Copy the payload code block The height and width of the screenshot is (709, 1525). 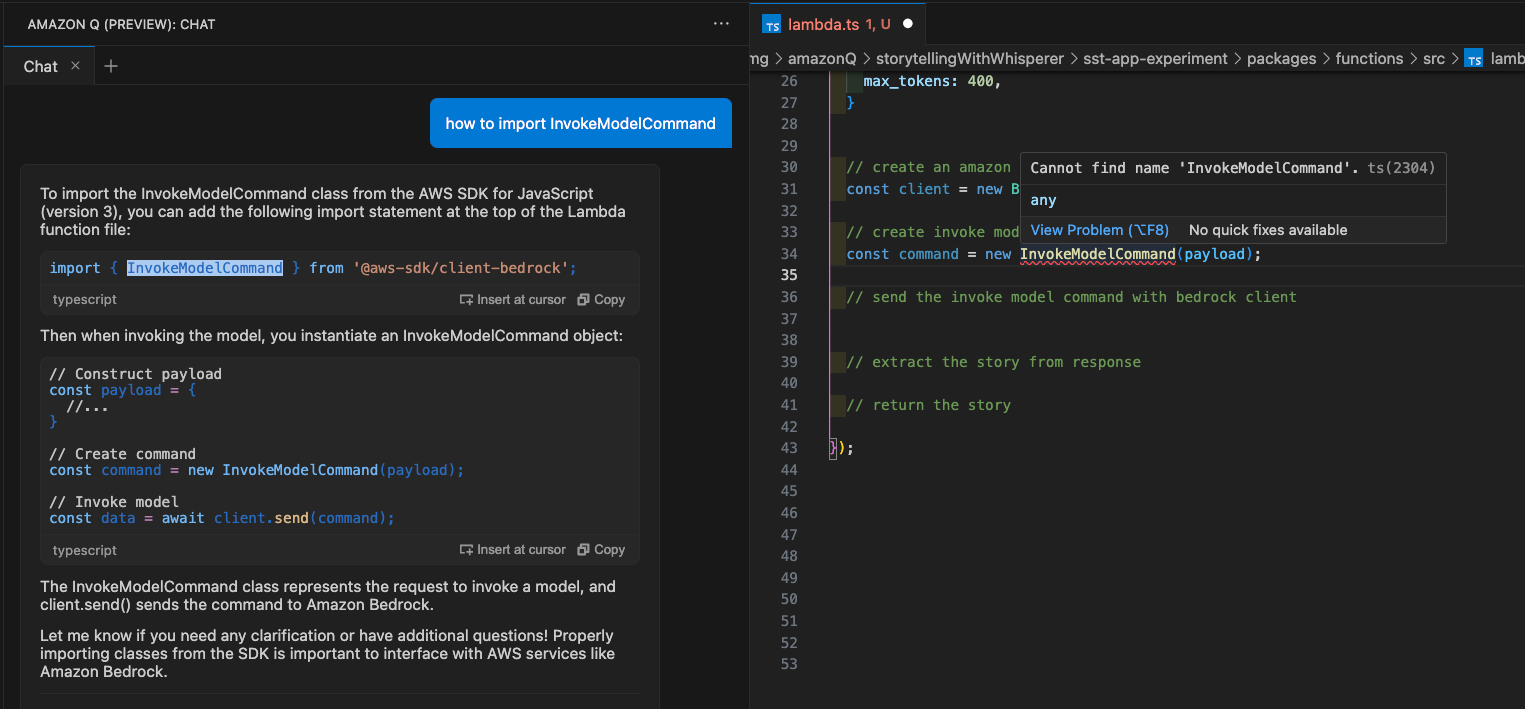point(601,549)
